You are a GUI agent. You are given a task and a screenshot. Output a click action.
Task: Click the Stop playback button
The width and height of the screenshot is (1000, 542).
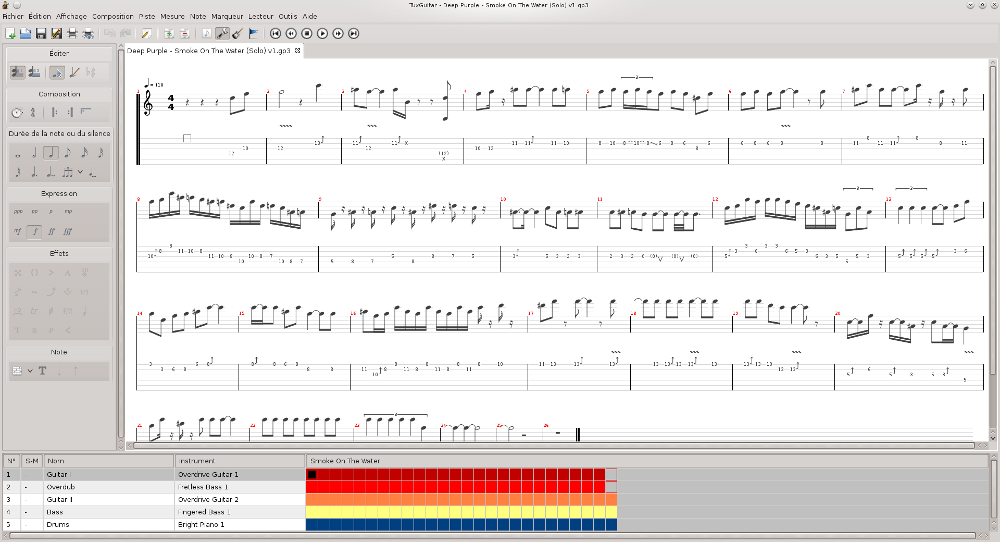click(x=307, y=34)
